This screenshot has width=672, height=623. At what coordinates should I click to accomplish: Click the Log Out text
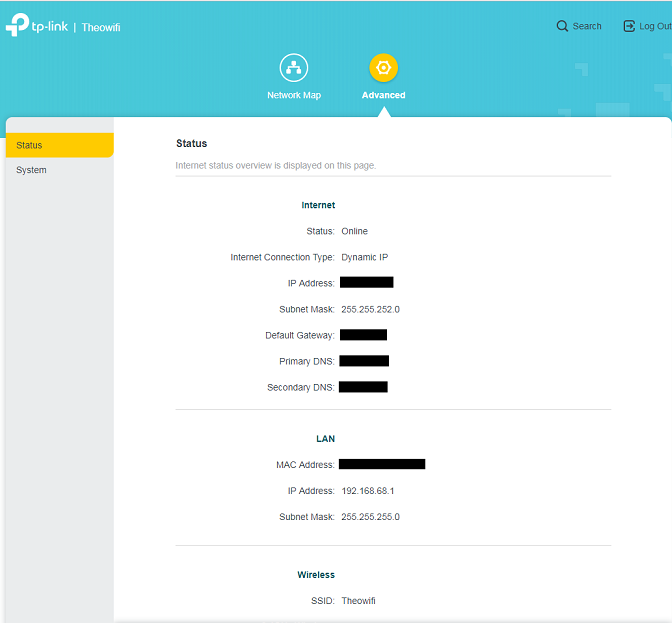(655, 26)
